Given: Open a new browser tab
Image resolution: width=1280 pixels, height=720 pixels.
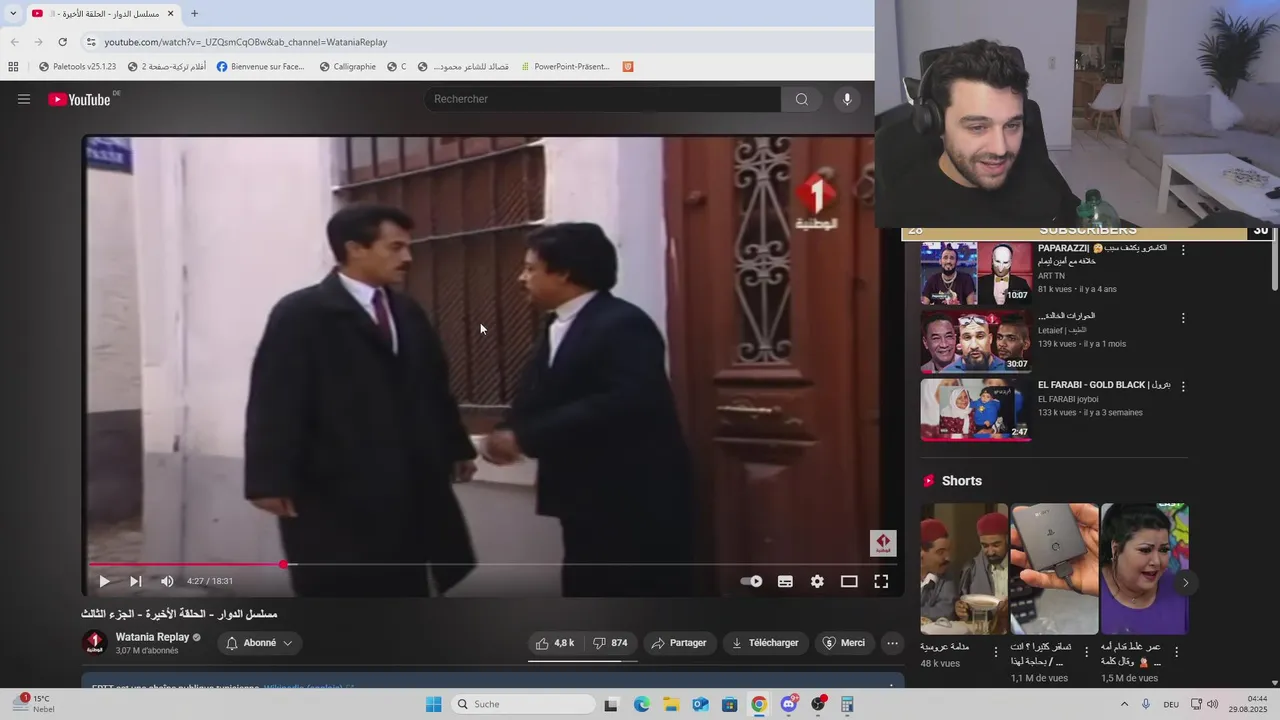Looking at the screenshot, I should (x=194, y=13).
